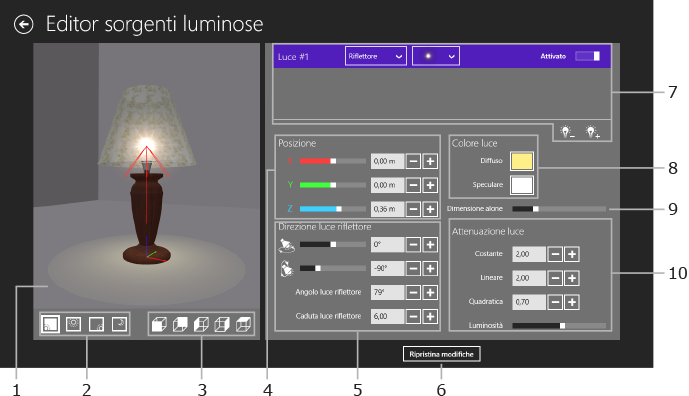
Task: Click the rotation field showing 0°
Action: point(387,244)
